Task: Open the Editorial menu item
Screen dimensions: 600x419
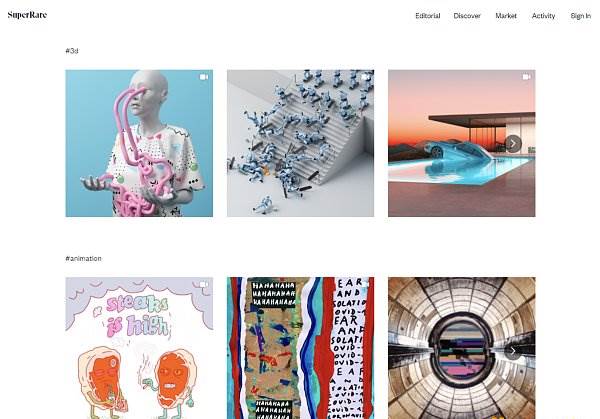Action: (x=428, y=16)
